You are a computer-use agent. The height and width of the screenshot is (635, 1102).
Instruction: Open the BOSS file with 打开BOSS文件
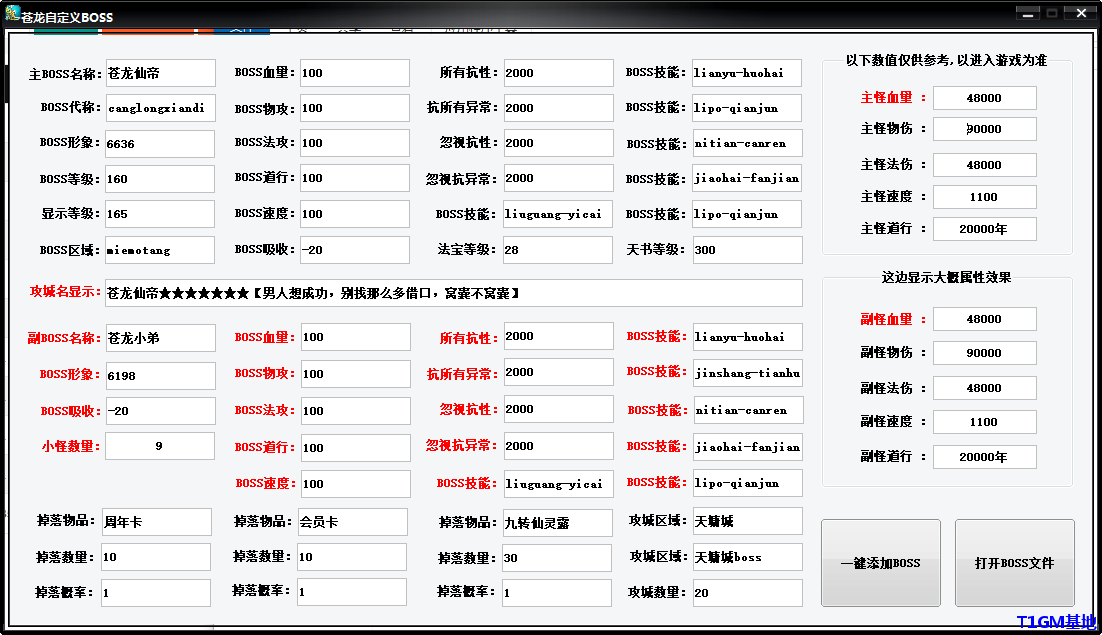click(x=1014, y=563)
